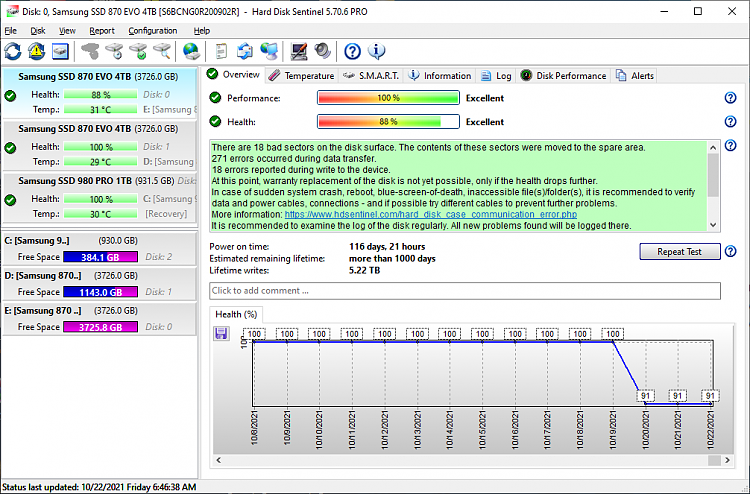Screen dimensions: 750x494
Task: Click the C: free space 384.1 GB bar
Action: 100,257
